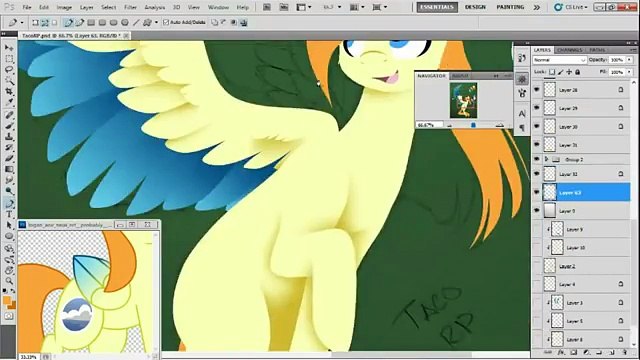The width and height of the screenshot is (640, 360).
Task: Select the Move tool
Action: tap(9, 48)
